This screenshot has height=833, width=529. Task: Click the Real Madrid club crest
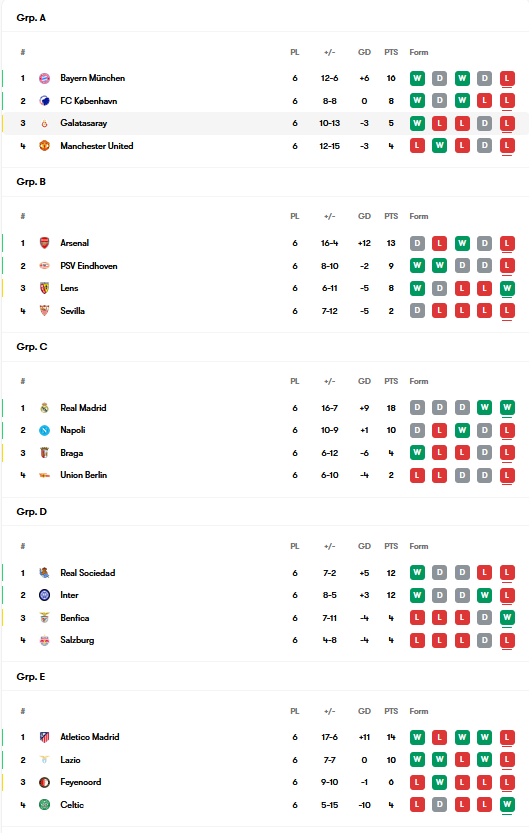45,408
